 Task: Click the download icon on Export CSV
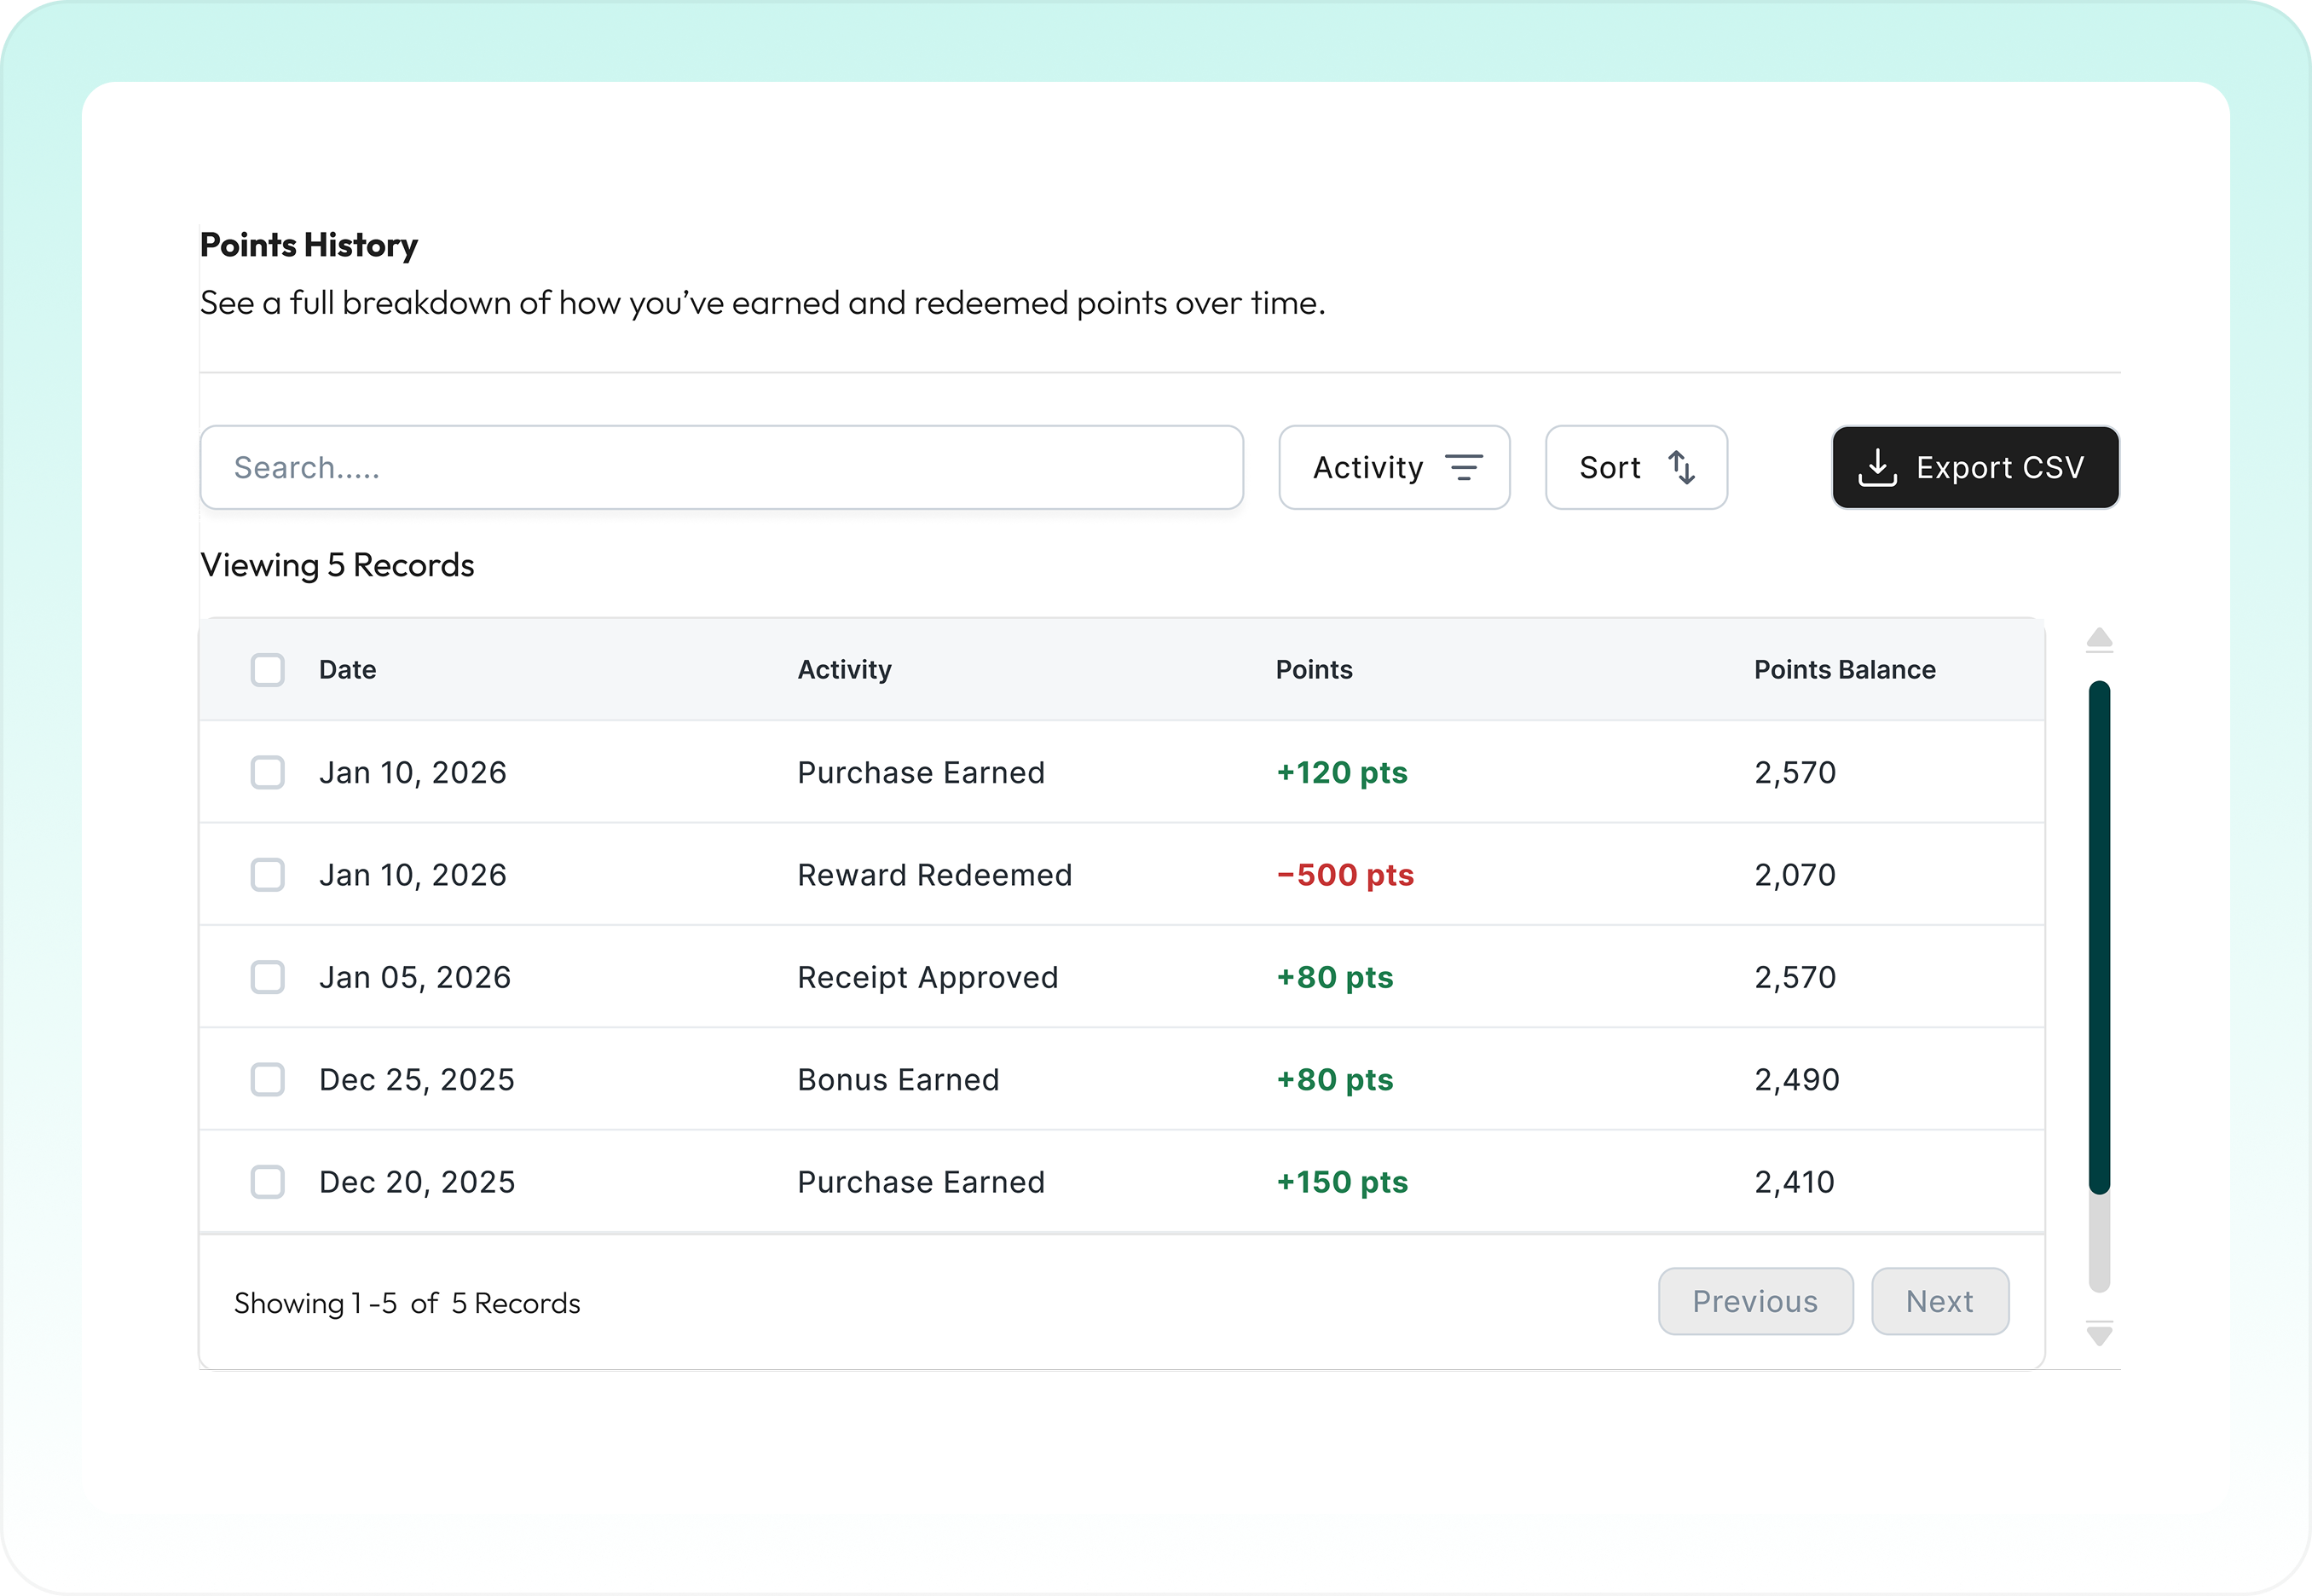tap(1877, 467)
